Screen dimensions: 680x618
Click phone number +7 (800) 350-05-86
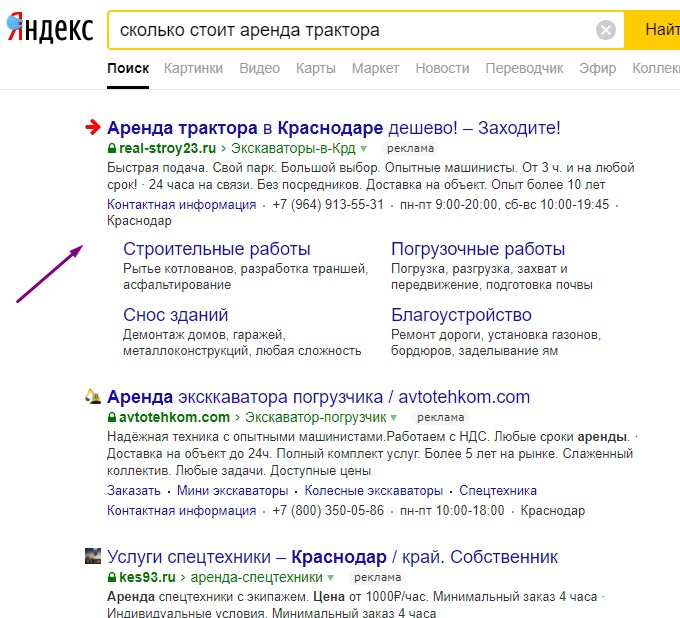point(328,510)
